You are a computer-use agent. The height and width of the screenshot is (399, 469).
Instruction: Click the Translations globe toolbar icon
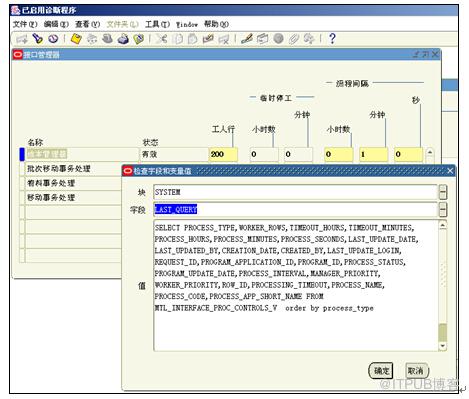(278, 39)
